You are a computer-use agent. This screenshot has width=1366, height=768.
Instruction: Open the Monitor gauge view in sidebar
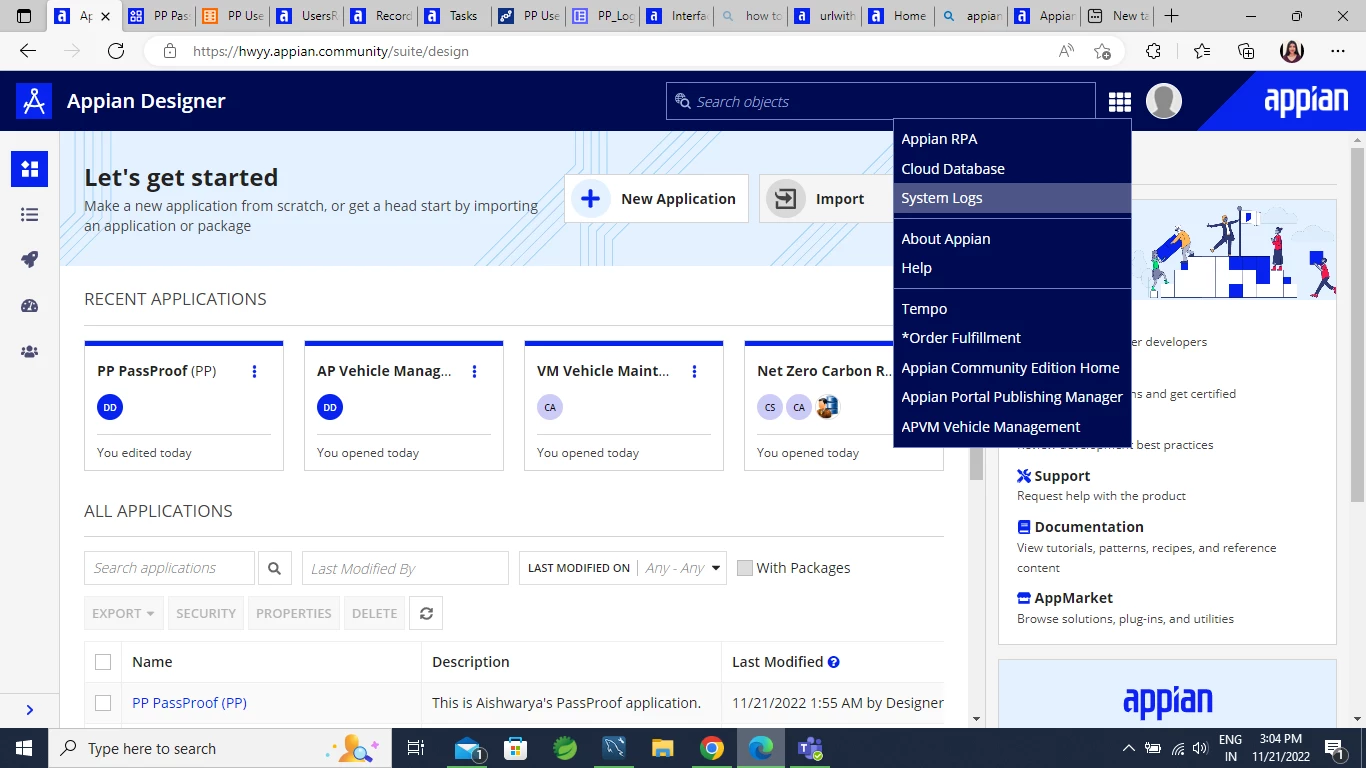click(x=29, y=306)
